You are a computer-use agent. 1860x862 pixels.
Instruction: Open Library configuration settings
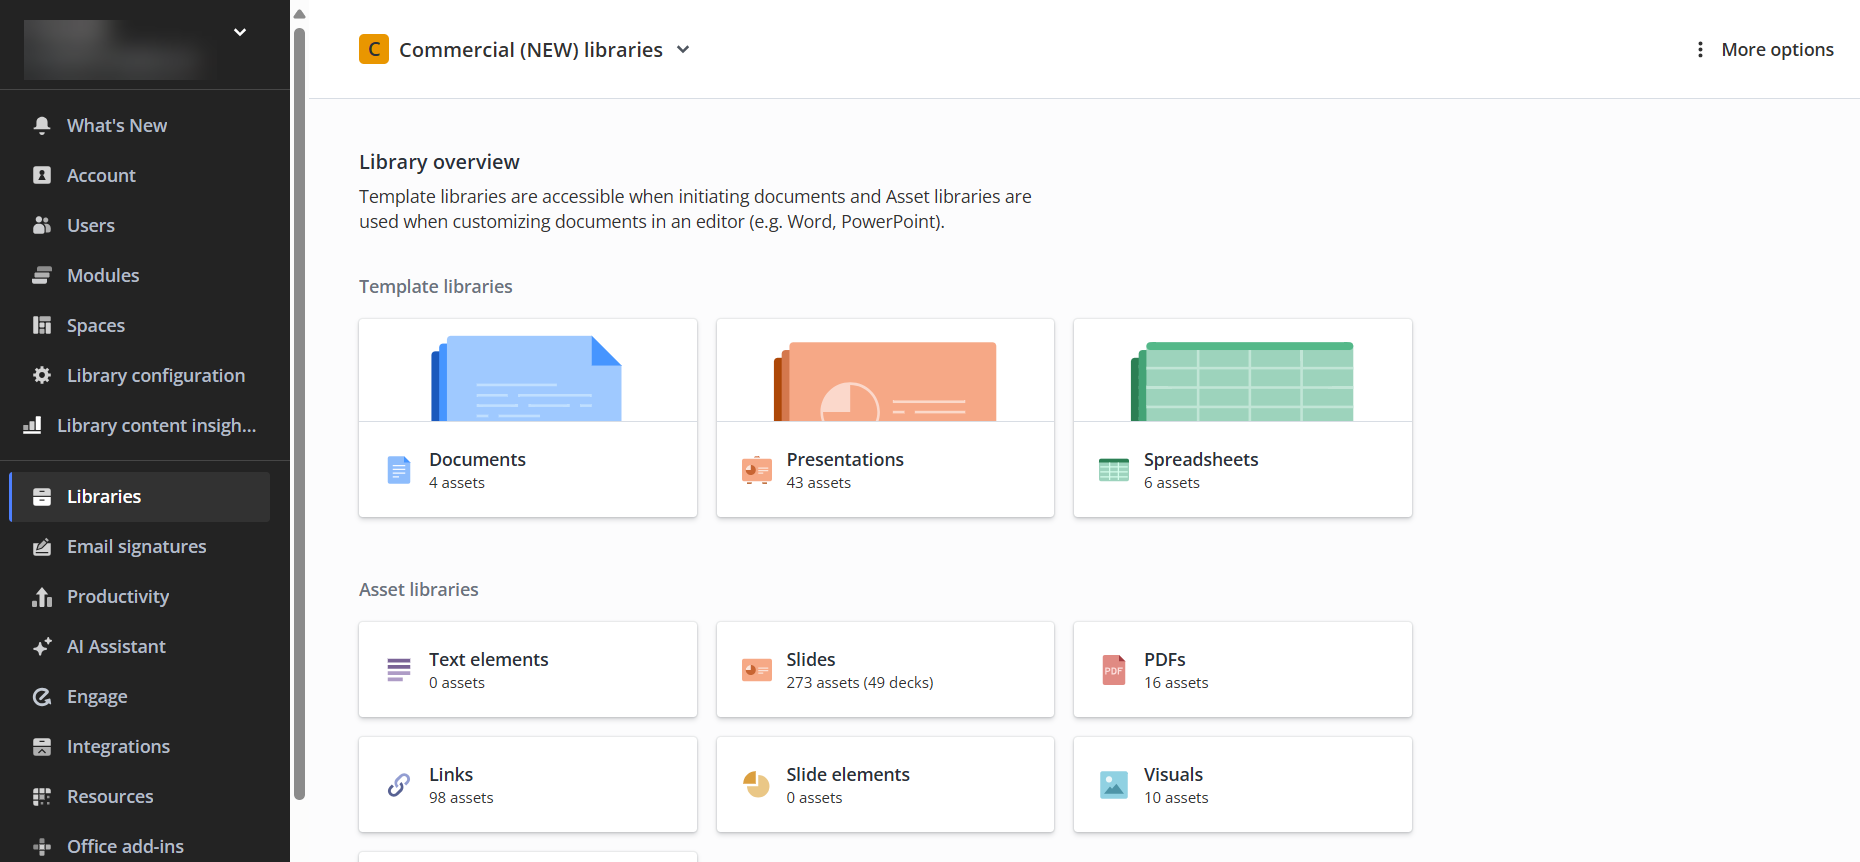click(x=140, y=375)
